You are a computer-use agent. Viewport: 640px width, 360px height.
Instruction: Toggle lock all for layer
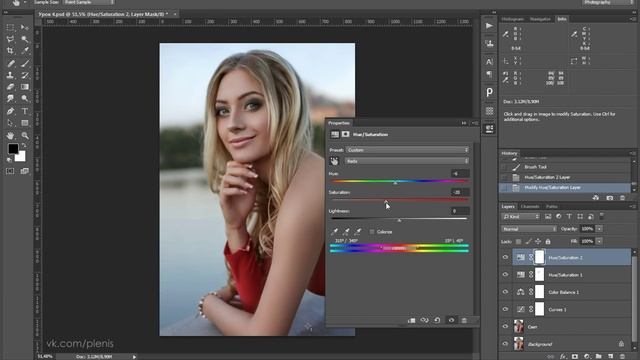click(x=548, y=242)
